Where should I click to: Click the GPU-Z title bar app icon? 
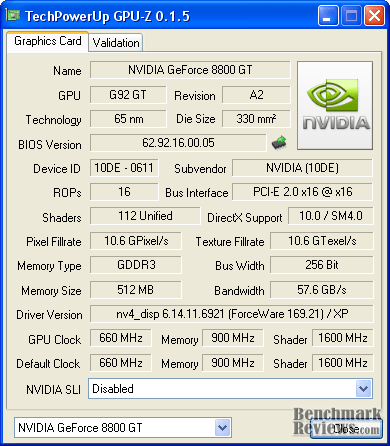[14, 15]
